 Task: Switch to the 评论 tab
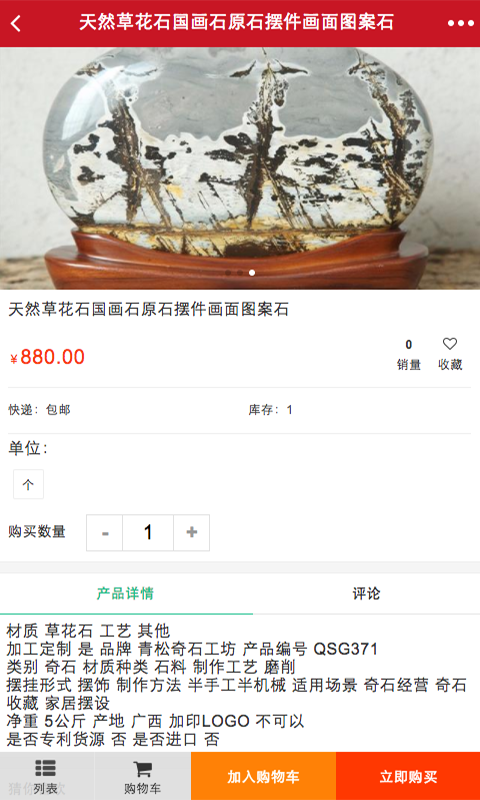366,594
